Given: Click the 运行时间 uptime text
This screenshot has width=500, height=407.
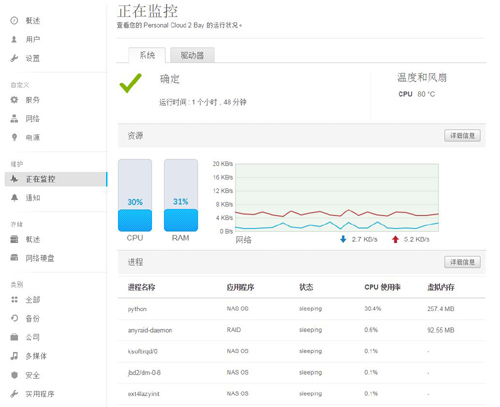Looking at the screenshot, I should (x=203, y=102).
